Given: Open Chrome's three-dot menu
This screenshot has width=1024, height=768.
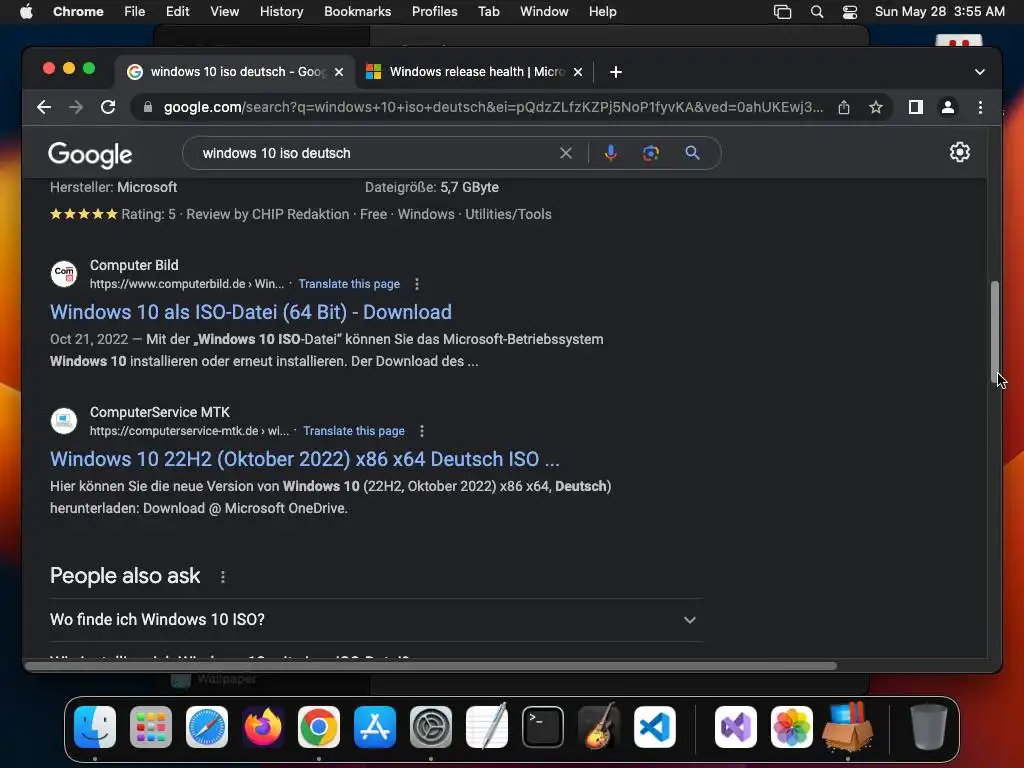Looking at the screenshot, I should [x=980, y=107].
